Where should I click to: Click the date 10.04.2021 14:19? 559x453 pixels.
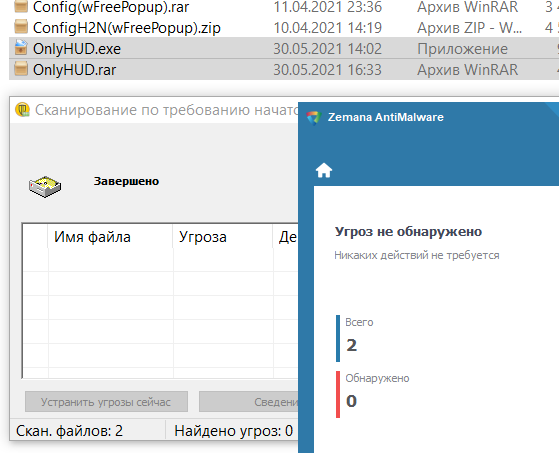pyautogui.click(x=327, y=28)
